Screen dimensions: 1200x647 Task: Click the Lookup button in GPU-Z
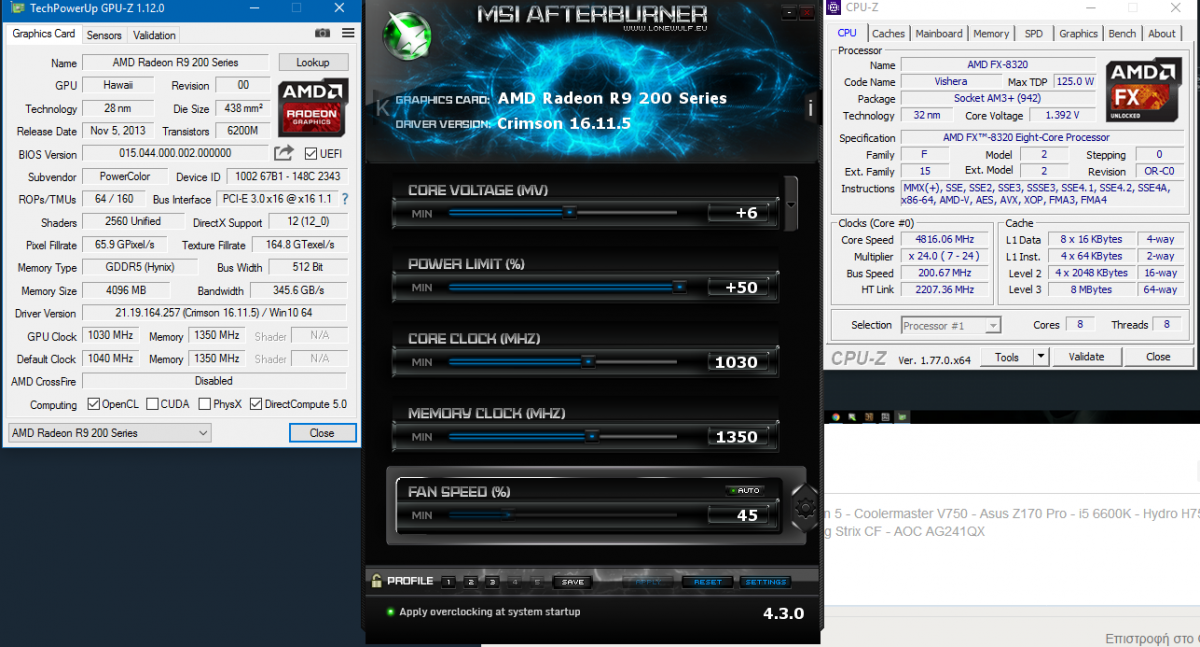[x=313, y=62]
